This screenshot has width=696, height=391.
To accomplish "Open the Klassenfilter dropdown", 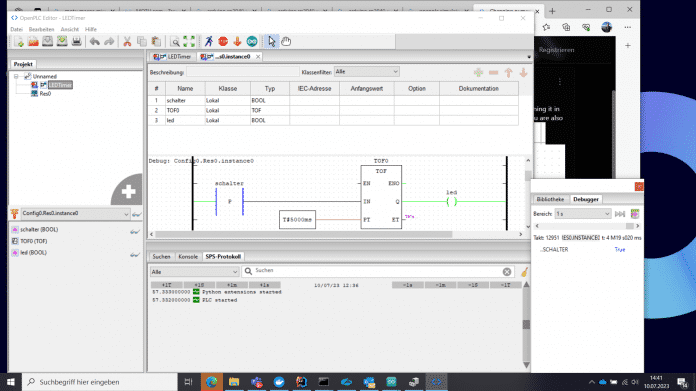I will [367, 72].
